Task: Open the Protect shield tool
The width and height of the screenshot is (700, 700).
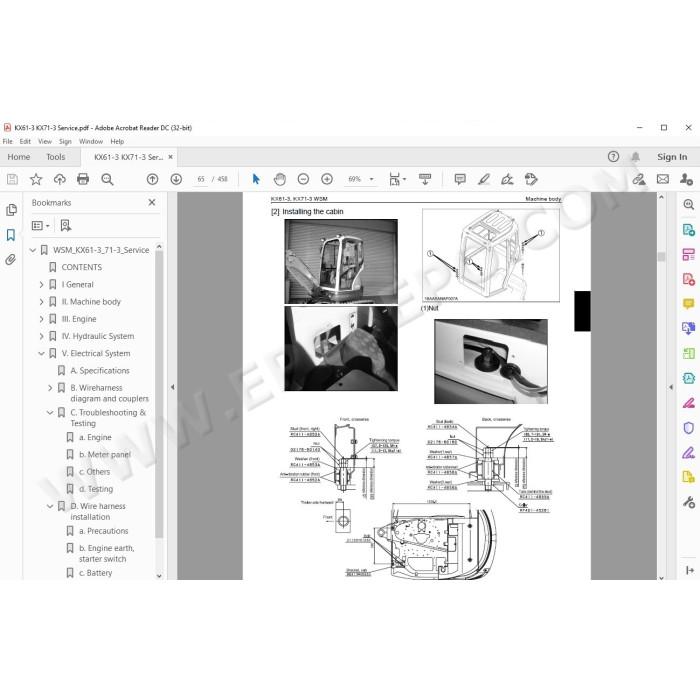Action: (688, 428)
